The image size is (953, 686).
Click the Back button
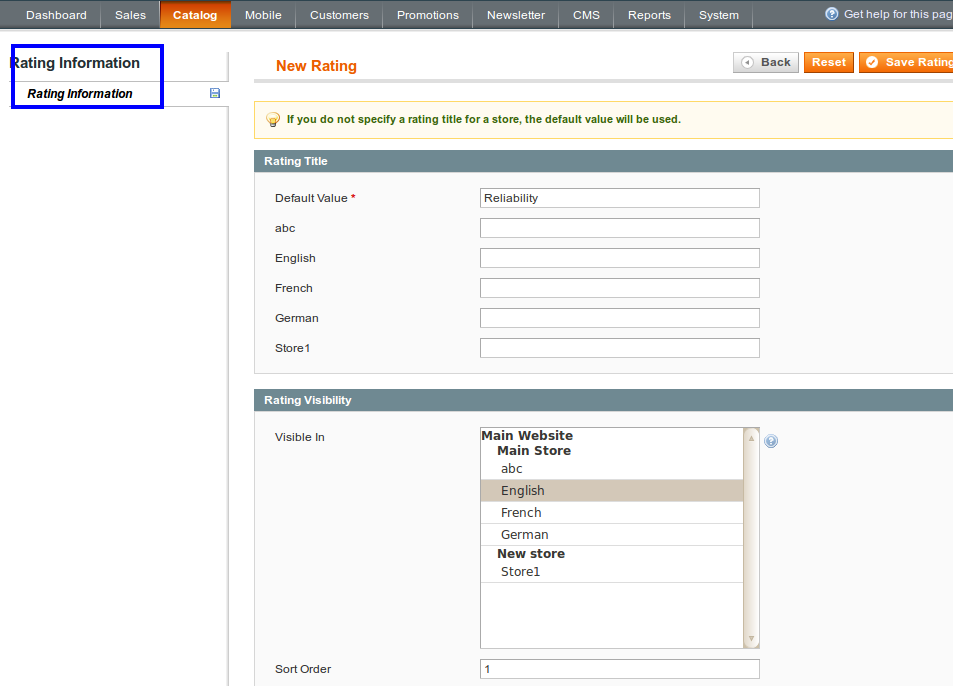(766, 62)
